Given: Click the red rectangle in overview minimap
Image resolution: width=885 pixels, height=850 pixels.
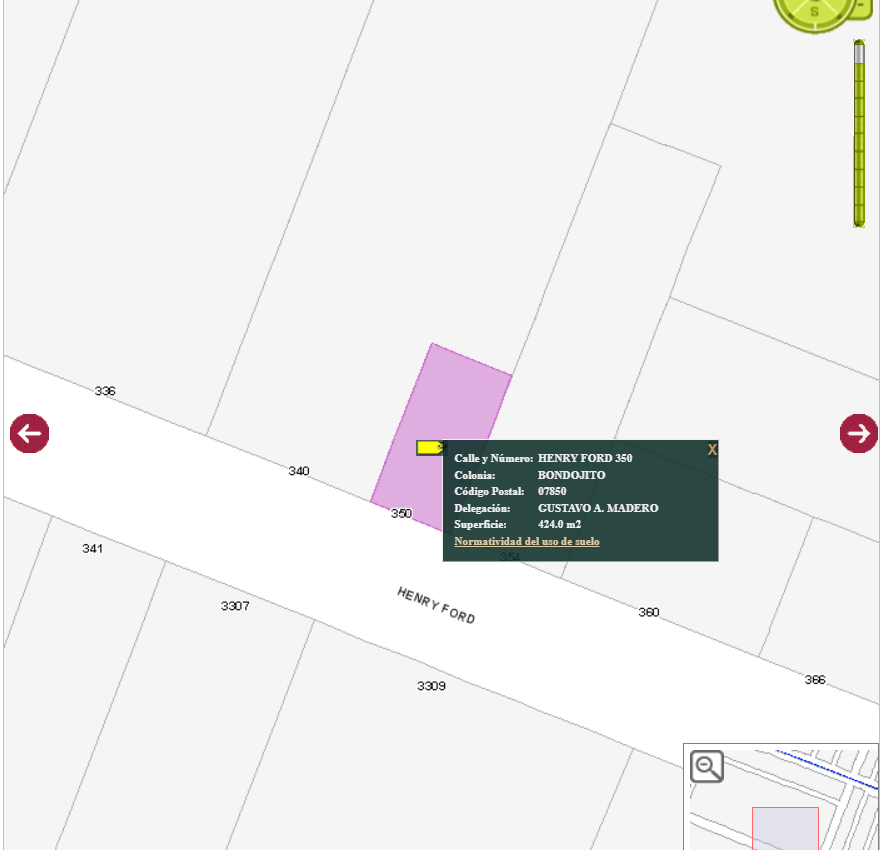Looking at the screenshot, I should (x=785, y=828).
